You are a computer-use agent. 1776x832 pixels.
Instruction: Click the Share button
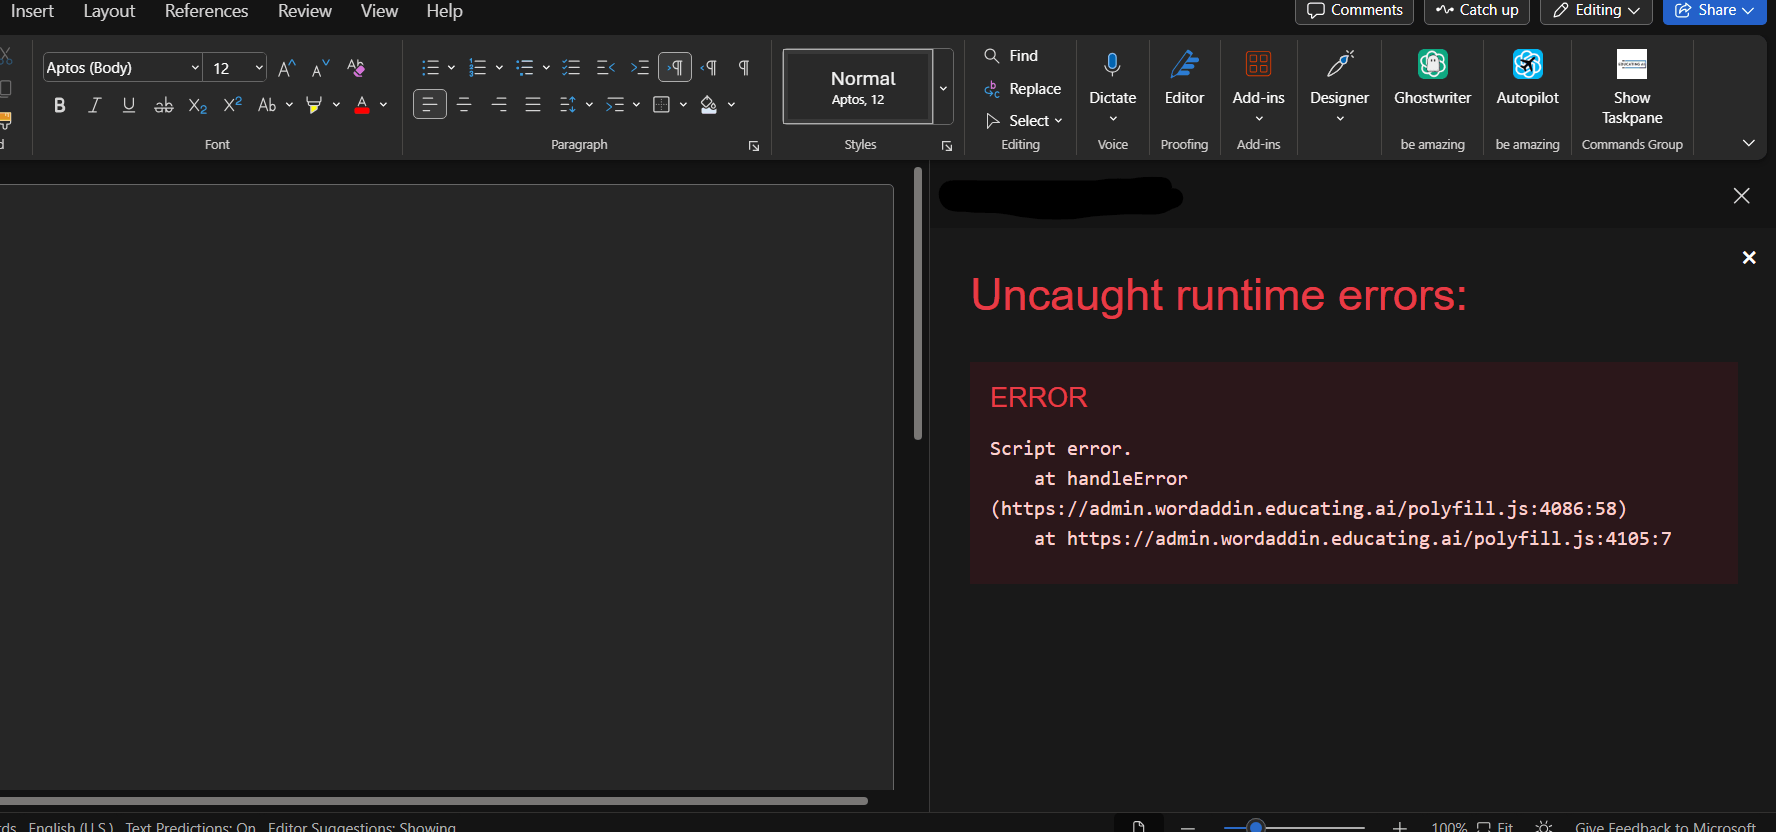coord(1714,10)
